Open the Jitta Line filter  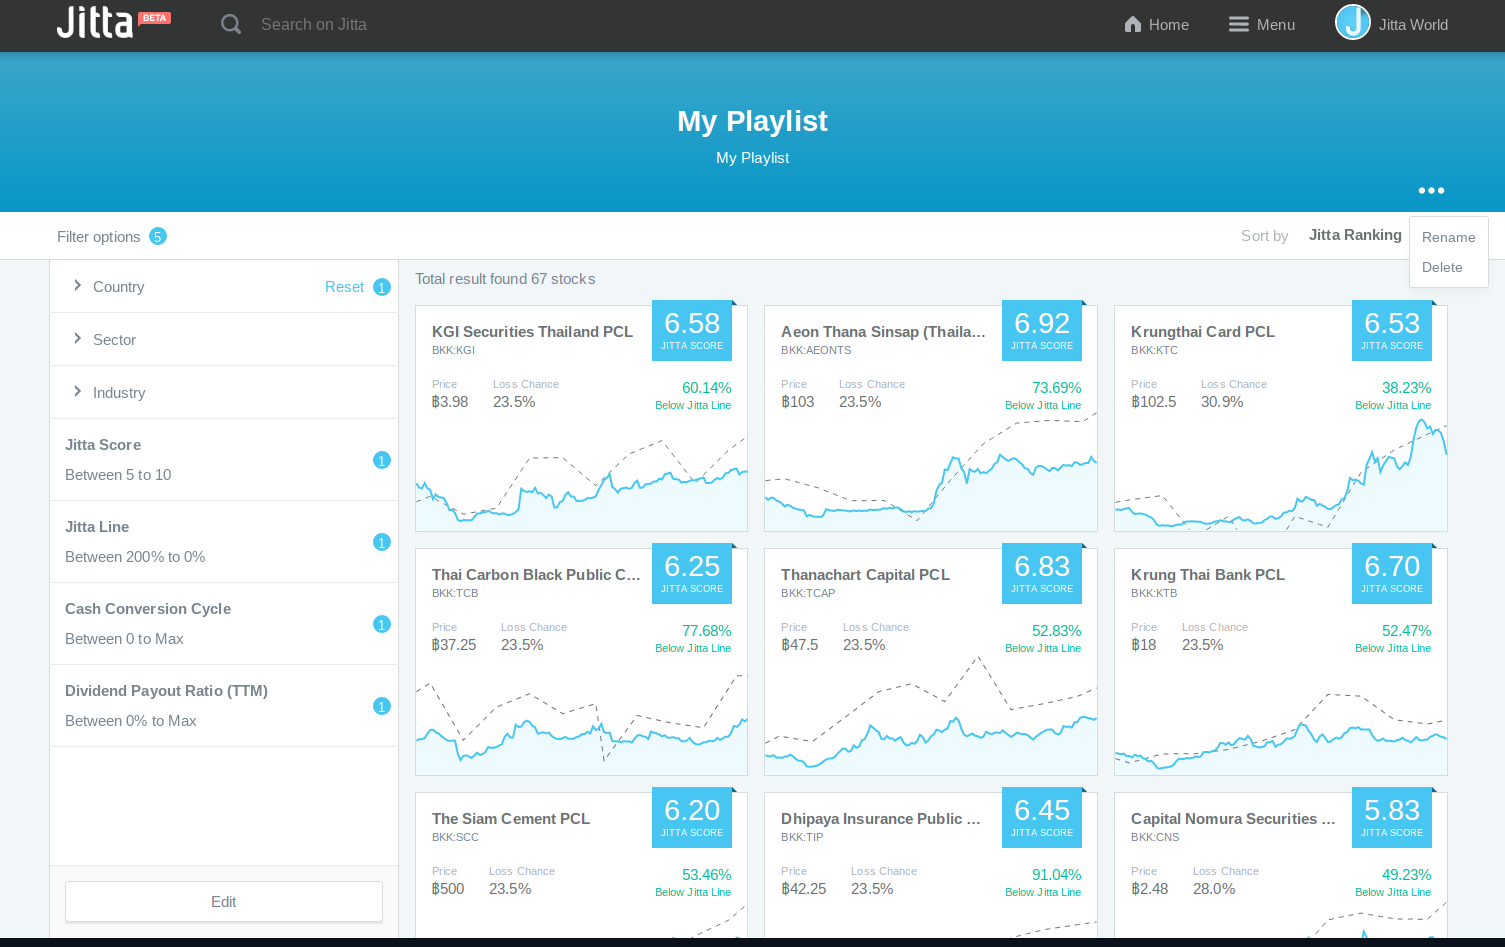[x=224, y=542]
